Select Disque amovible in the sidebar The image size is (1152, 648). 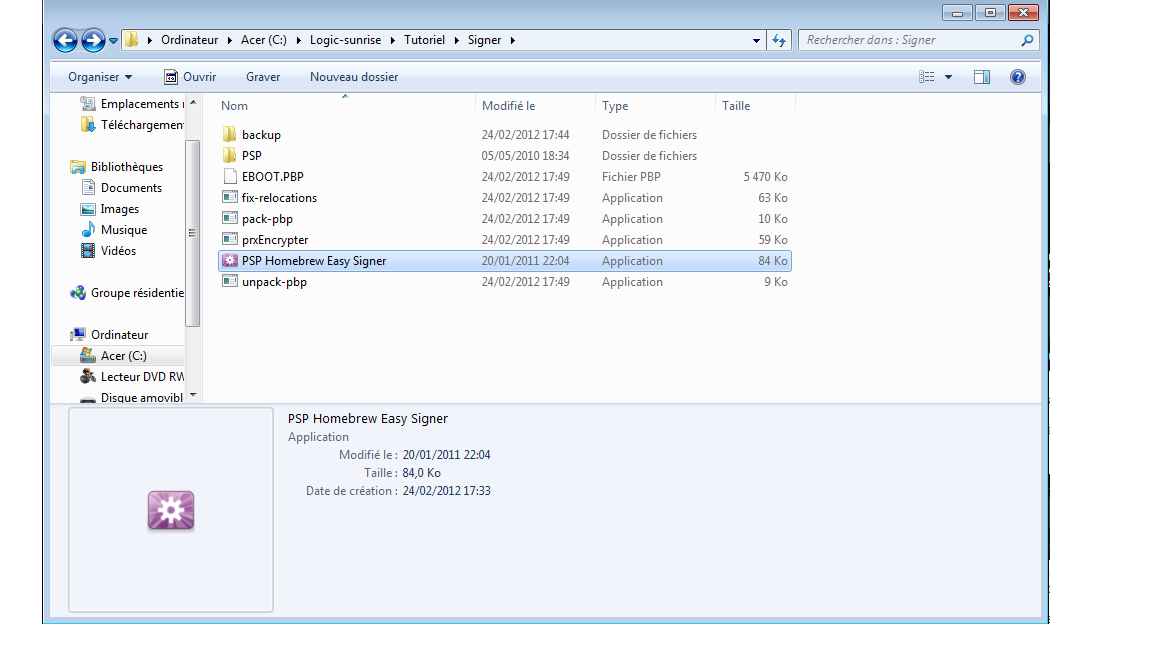pyautogui.click(x=132, y=397)
